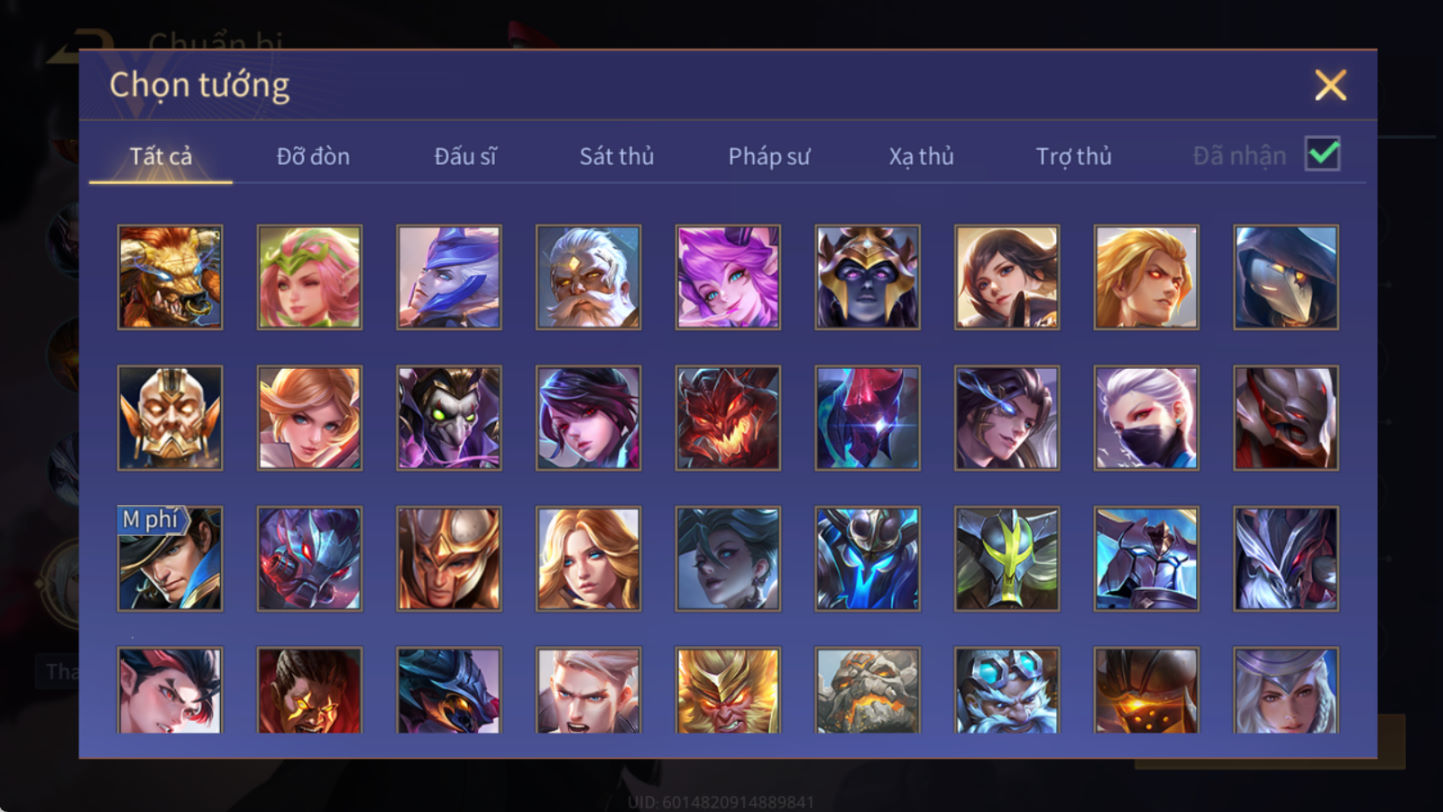Show the Pháp sư hero list
Screen dimensions: 1443x812
769,156
